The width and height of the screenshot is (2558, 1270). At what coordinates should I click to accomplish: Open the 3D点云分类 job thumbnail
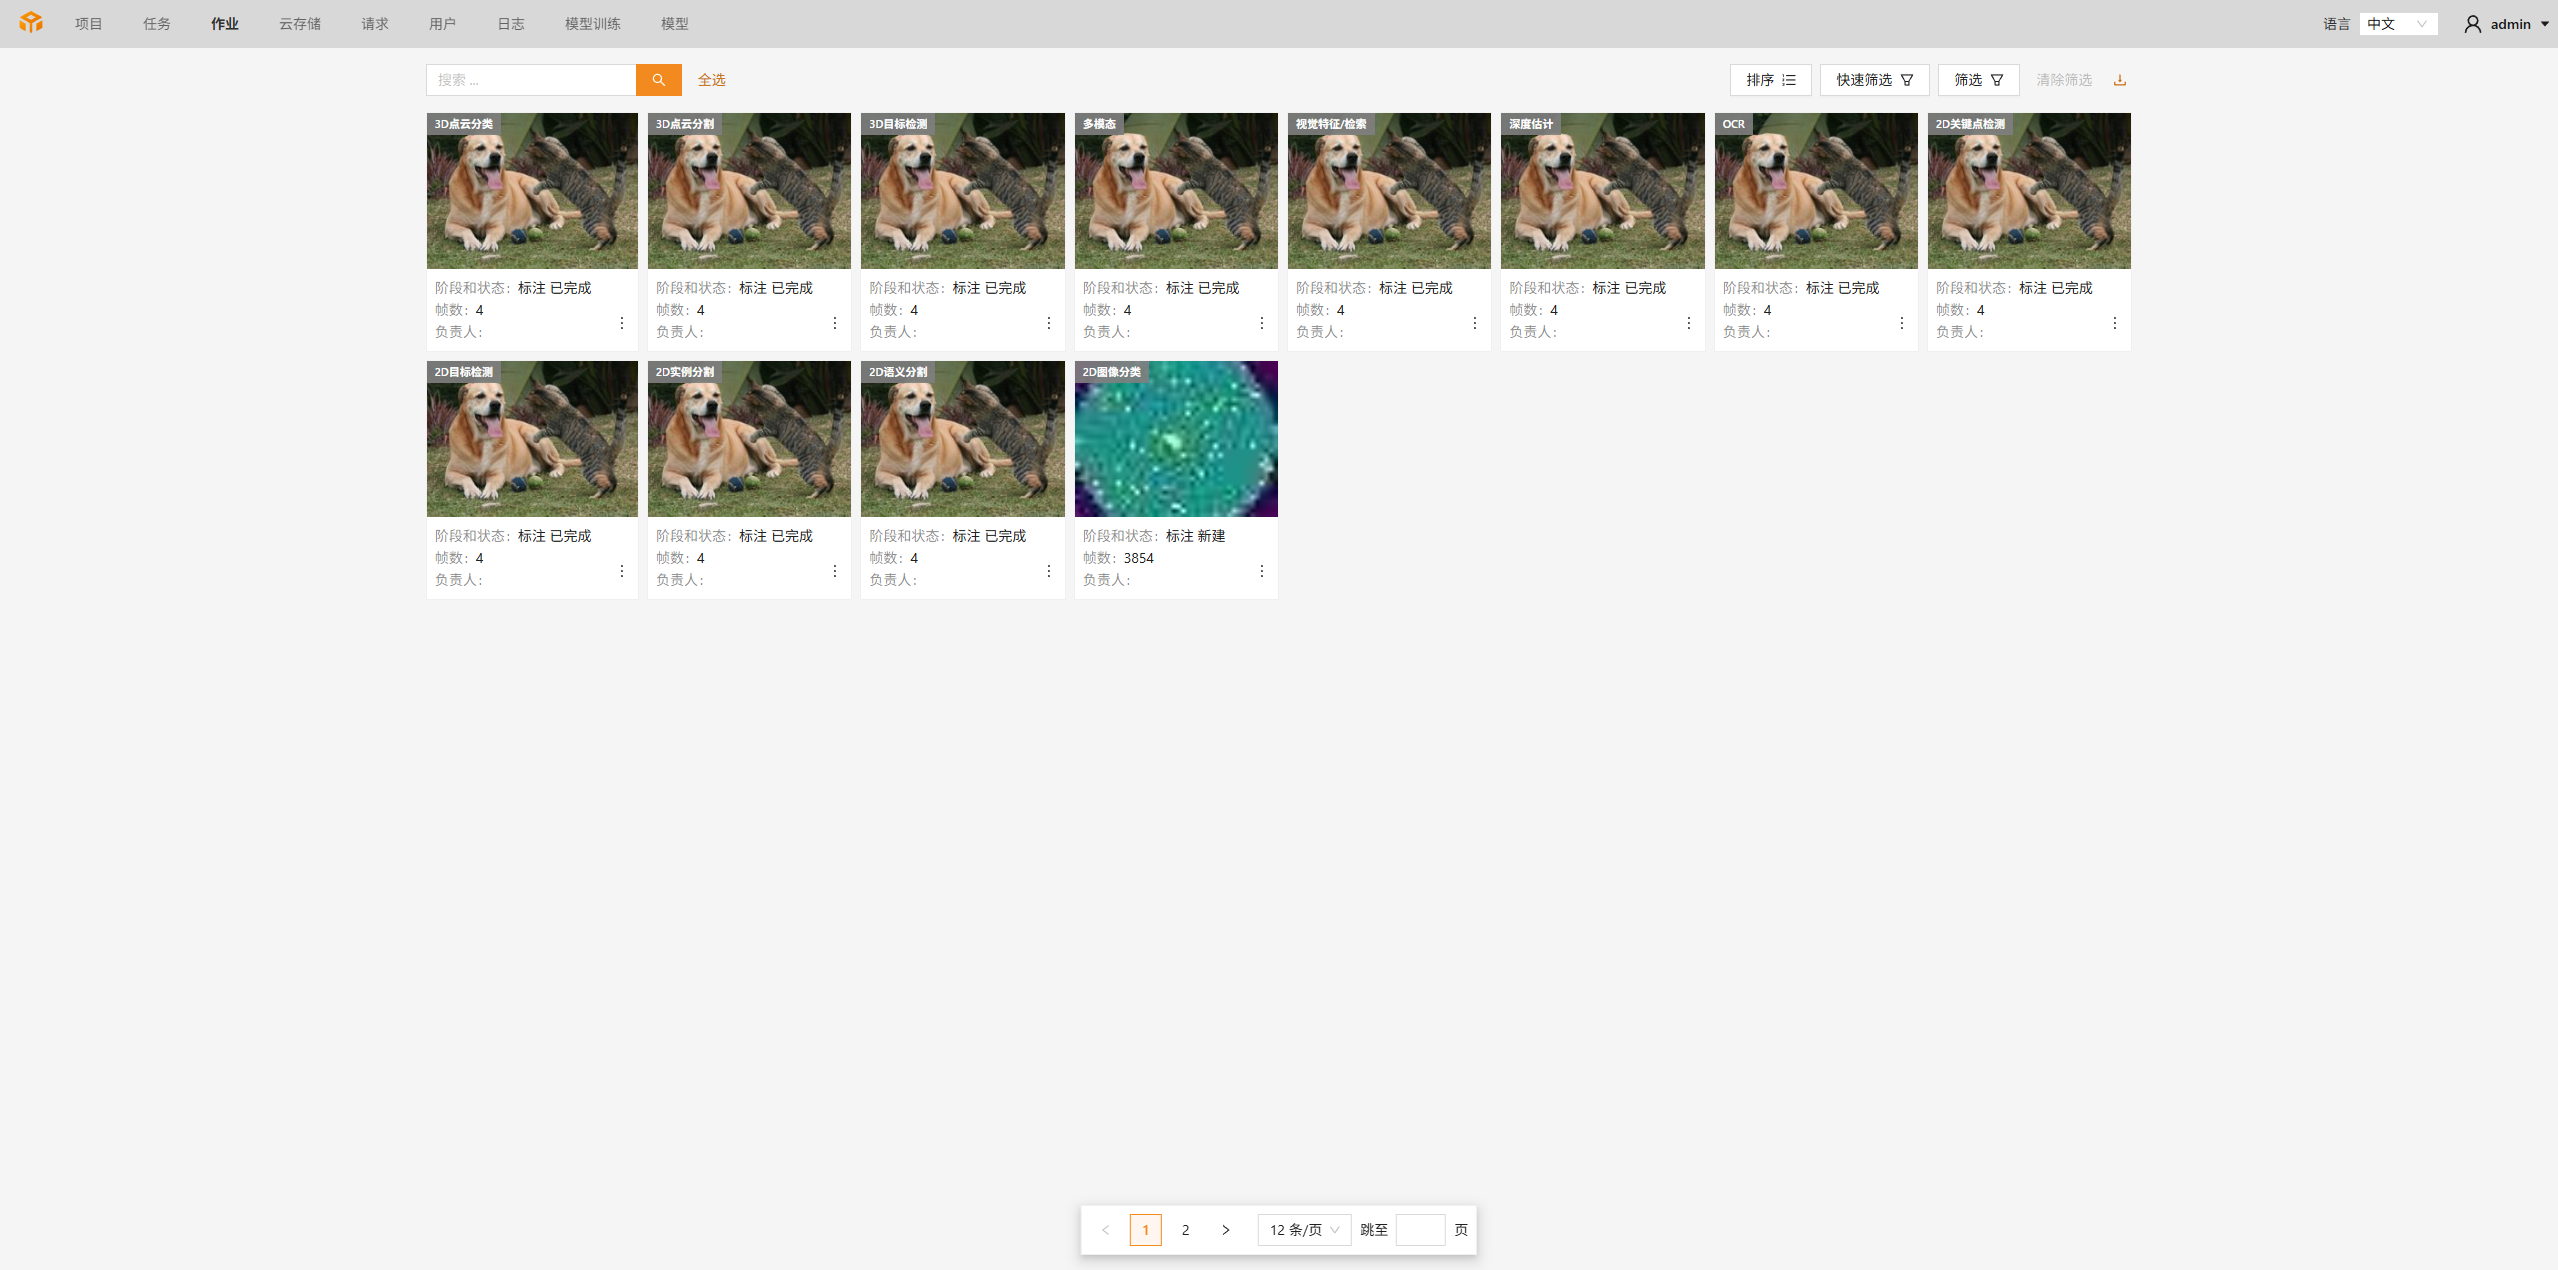(x=532, y=191)
